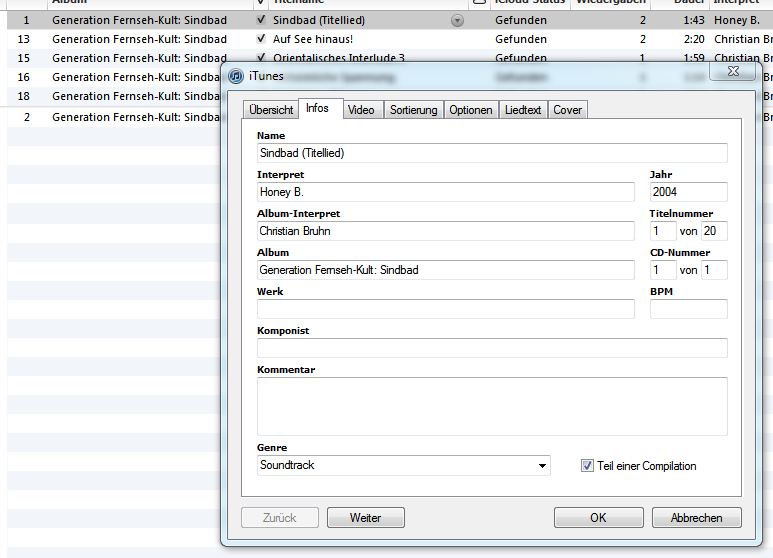Viewport: 773px width, 558px height.
Task: Close the iTunes info dialog
Action: click(x=733, y=71)
